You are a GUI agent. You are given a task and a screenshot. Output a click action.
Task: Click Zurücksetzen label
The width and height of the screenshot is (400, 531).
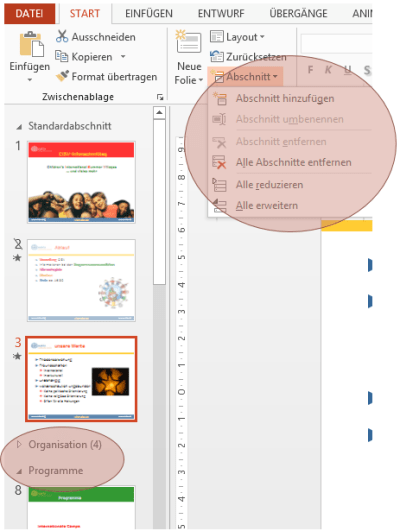[256, 57]
